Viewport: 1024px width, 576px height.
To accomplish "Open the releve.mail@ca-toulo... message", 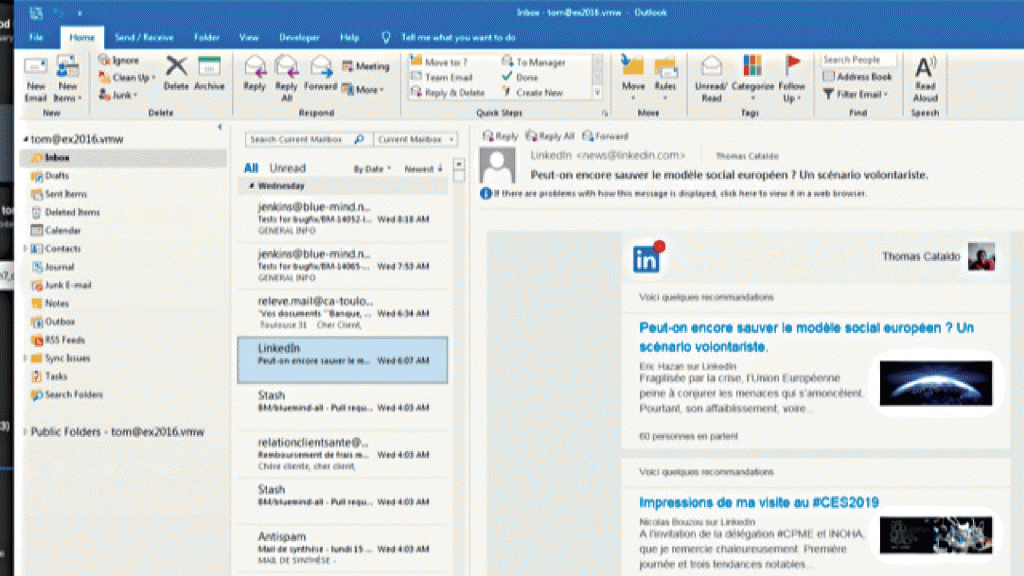I will click(342, 312).
